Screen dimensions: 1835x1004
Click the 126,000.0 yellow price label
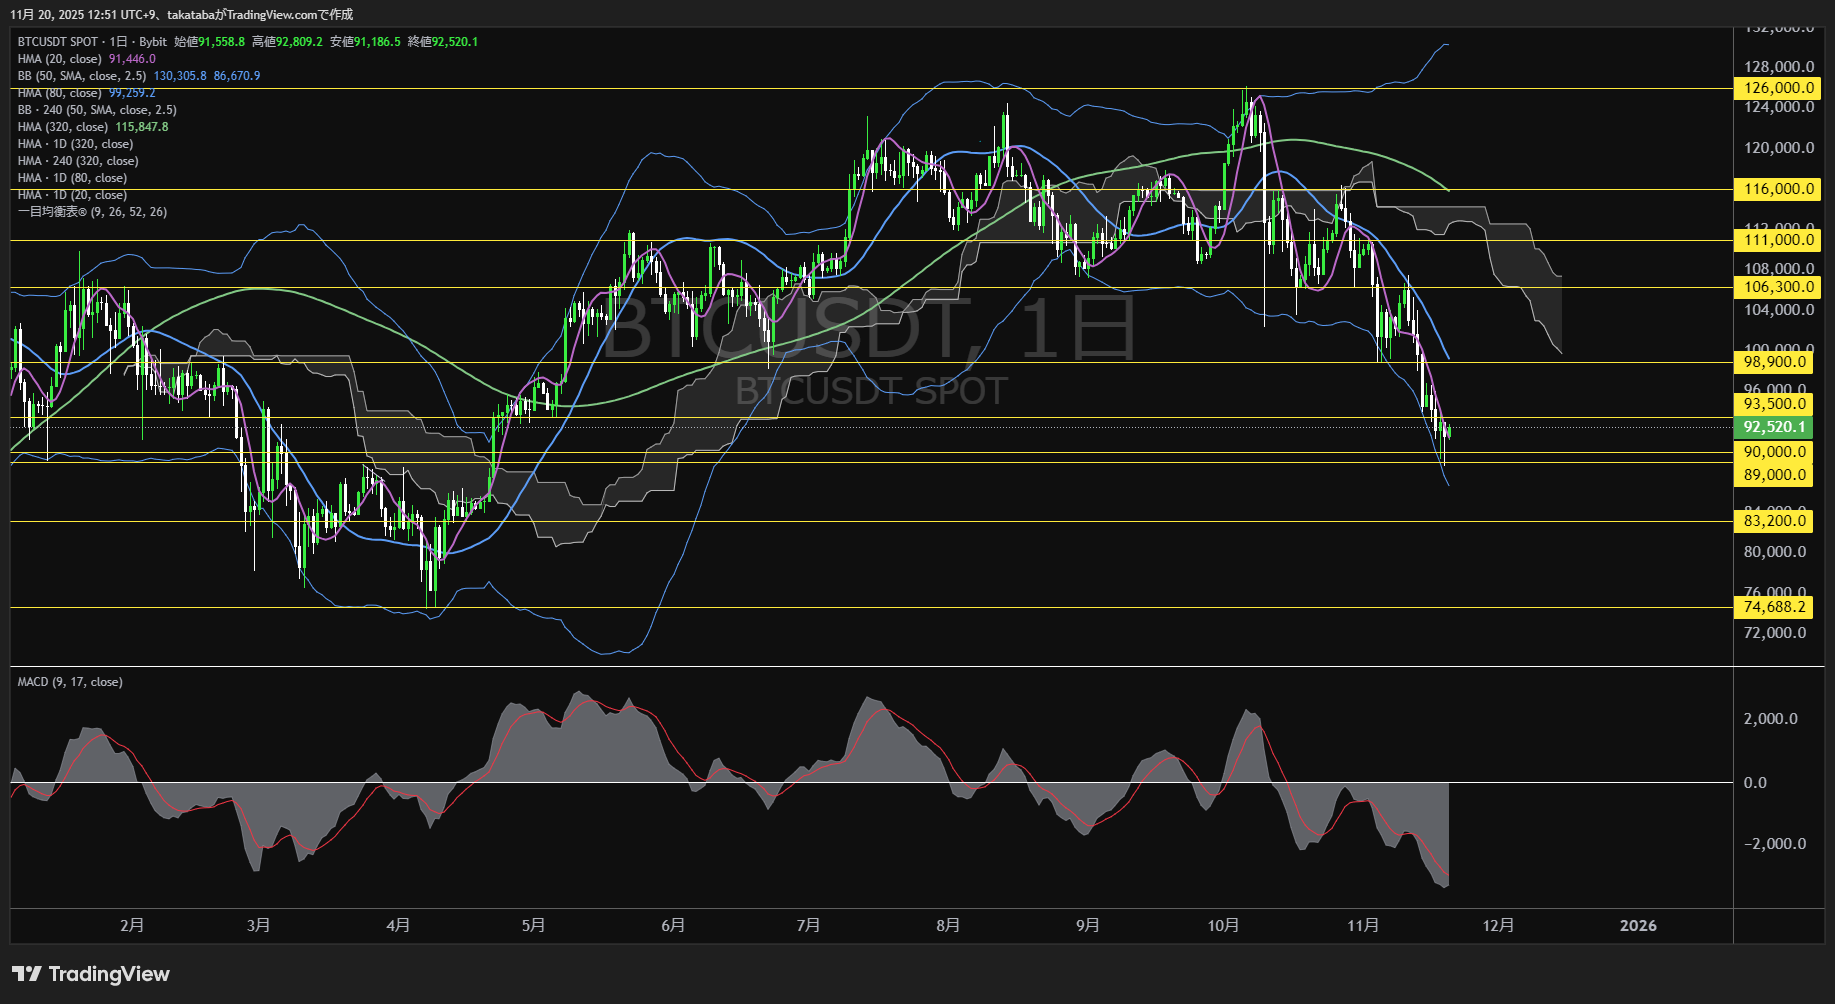(x=1778, y=88)
